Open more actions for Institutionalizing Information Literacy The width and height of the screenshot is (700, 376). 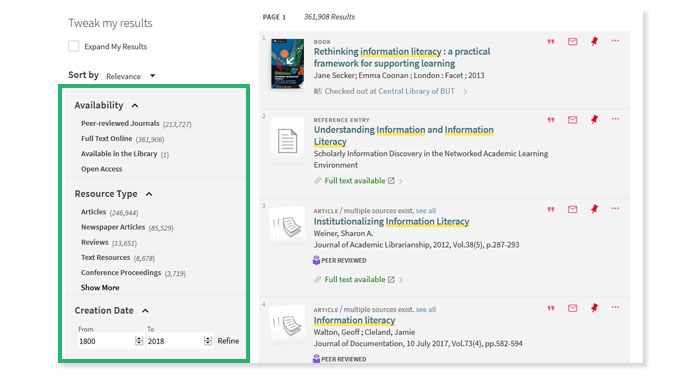pos(616,209)
